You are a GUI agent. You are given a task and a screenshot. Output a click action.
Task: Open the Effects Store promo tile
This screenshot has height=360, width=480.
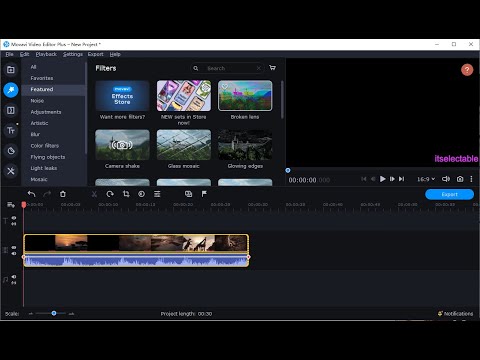click(122, 96)
